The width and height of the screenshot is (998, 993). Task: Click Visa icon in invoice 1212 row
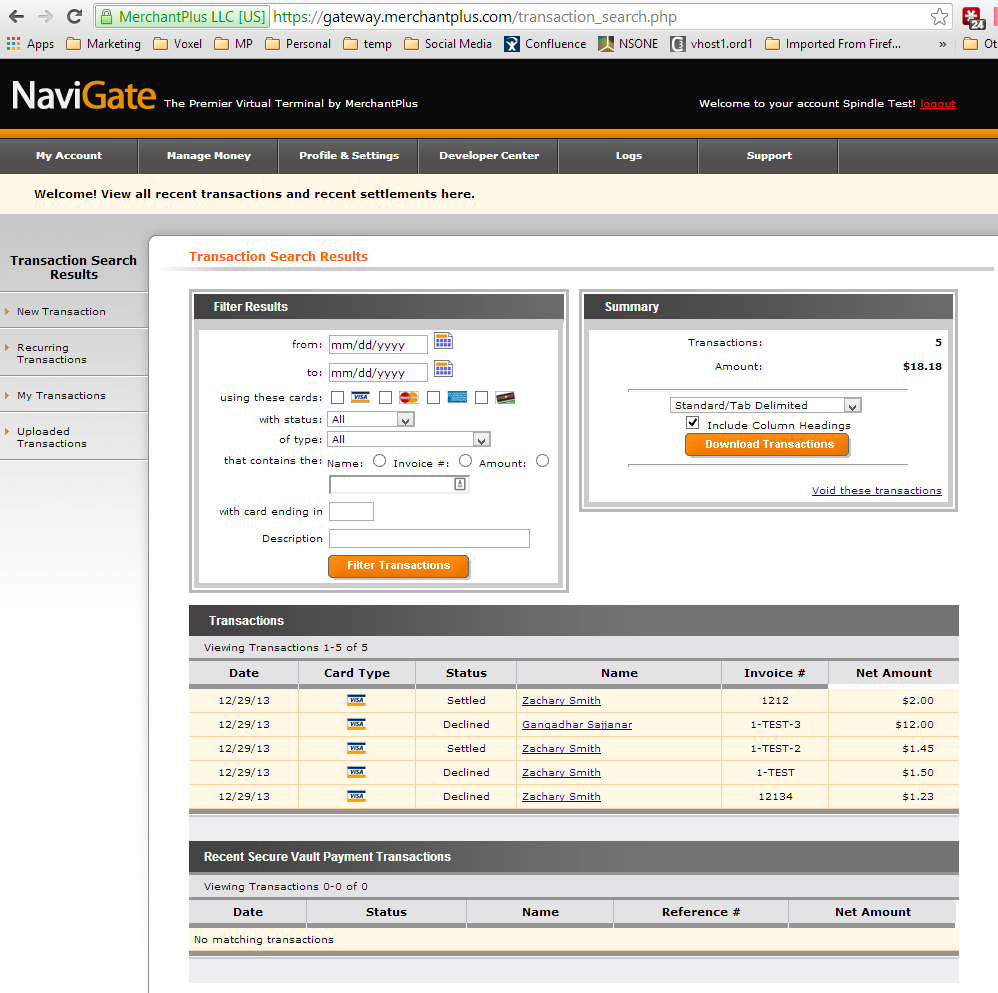click(356, 700)
